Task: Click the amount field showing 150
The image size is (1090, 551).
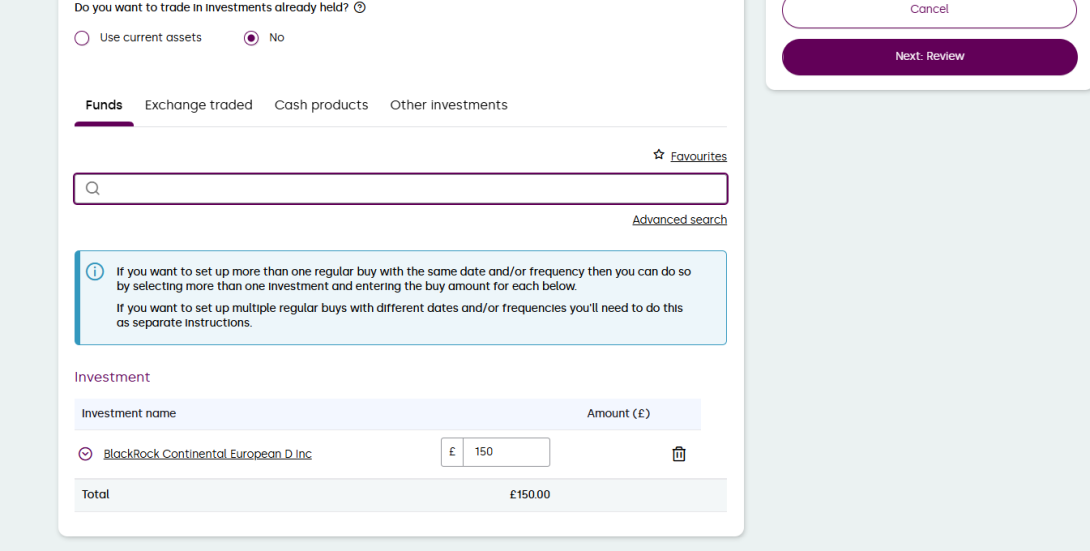Action: tap(506, 452)
